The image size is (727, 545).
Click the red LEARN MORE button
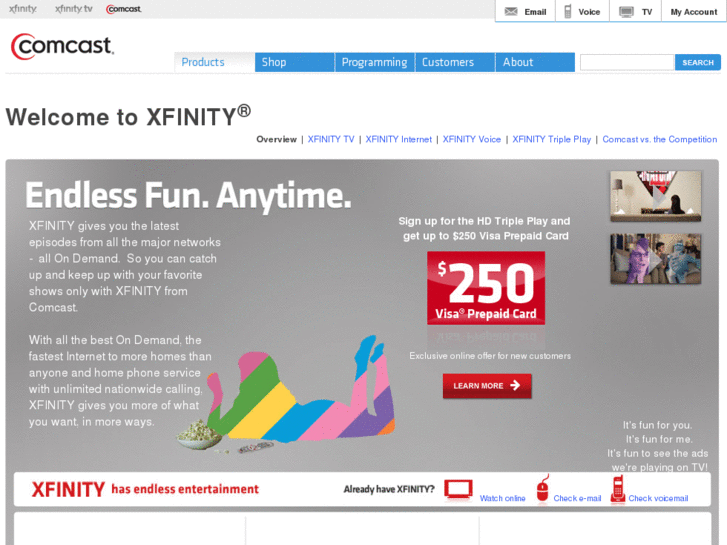pyautogui.click(x=487, y=386)
